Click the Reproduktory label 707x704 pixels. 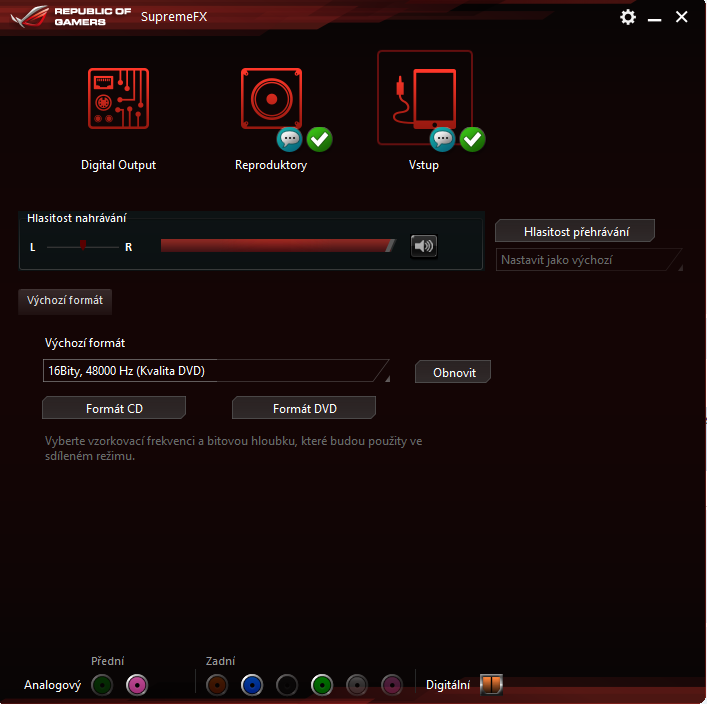pyautogui.click(x=271, y=165)
